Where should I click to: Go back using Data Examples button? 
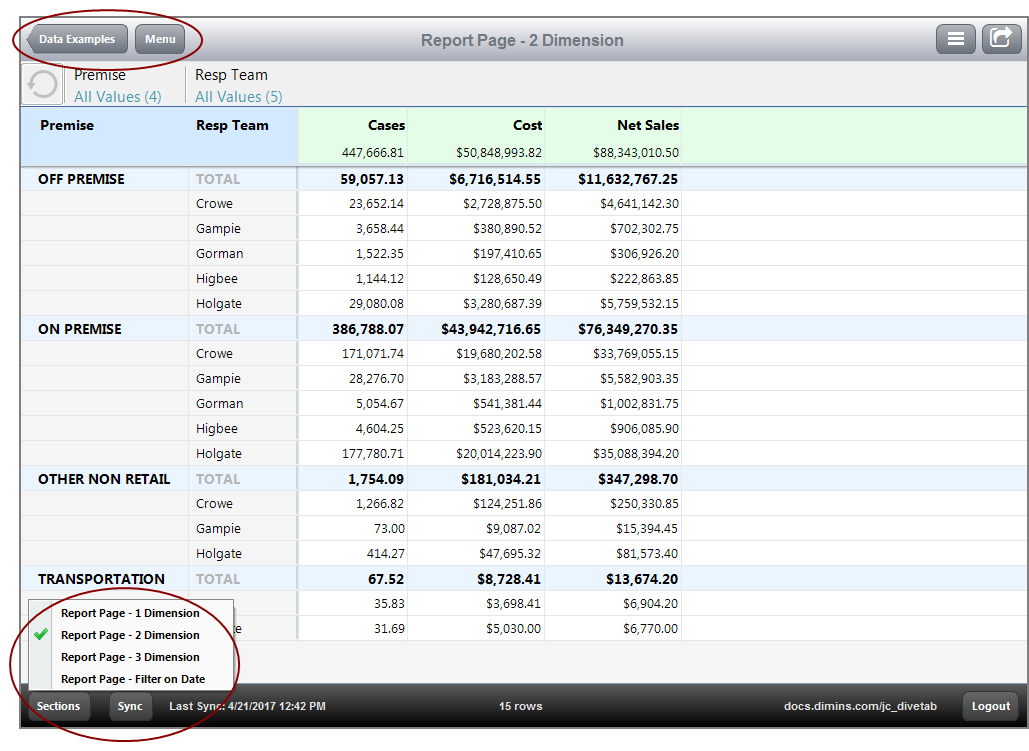[x=77, y=39]
